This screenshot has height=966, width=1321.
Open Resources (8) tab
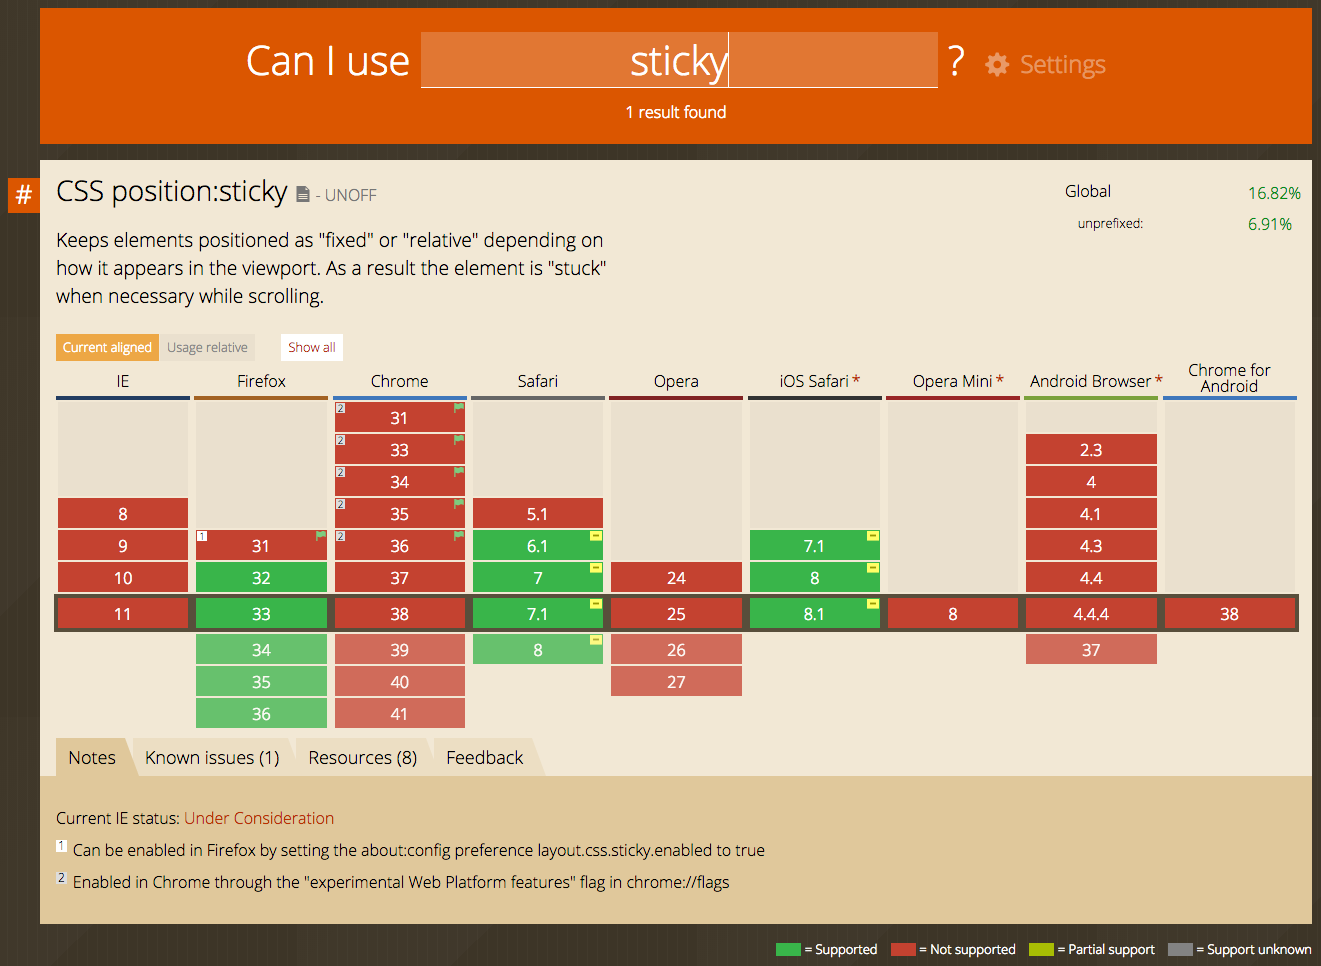pyautogui.click(x=363, y=757)
